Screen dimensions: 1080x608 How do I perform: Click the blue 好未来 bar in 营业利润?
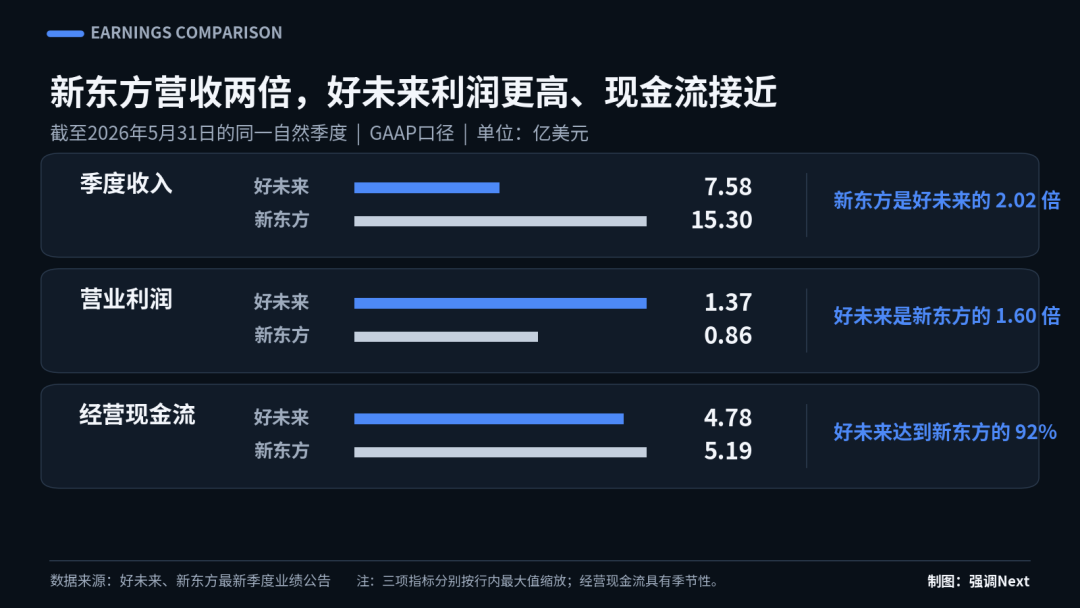[500, 303]
